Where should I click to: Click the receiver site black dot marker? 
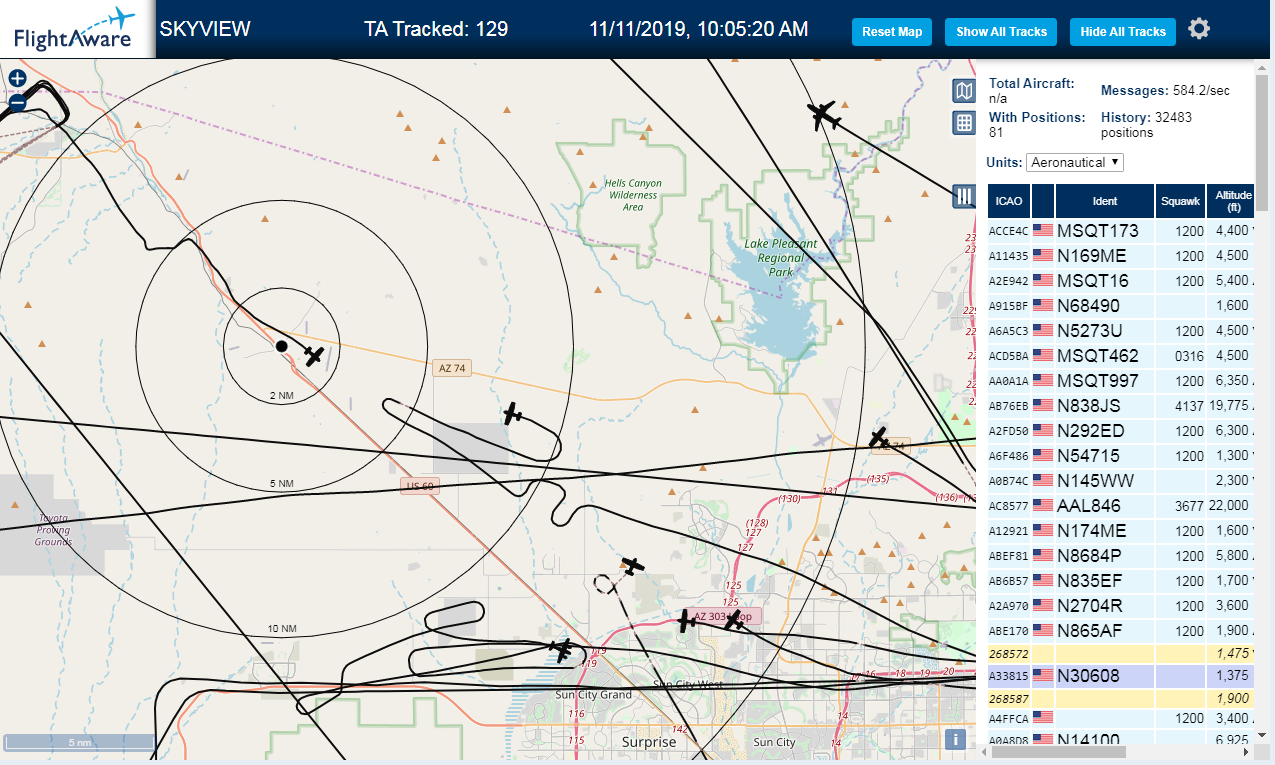282,346
